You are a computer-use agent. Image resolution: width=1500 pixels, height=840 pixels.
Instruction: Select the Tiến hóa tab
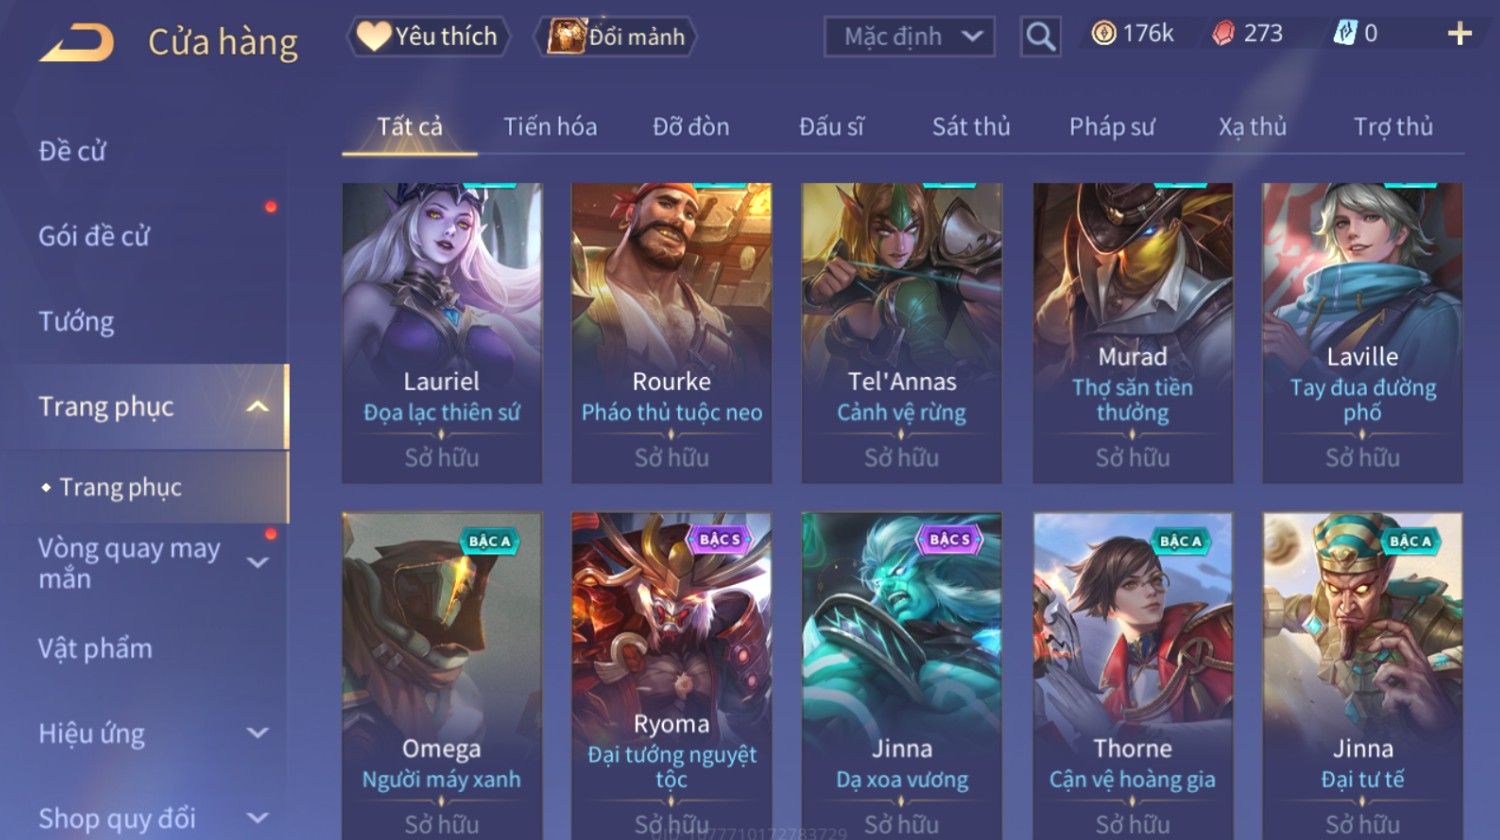click(x=550, y=127)
